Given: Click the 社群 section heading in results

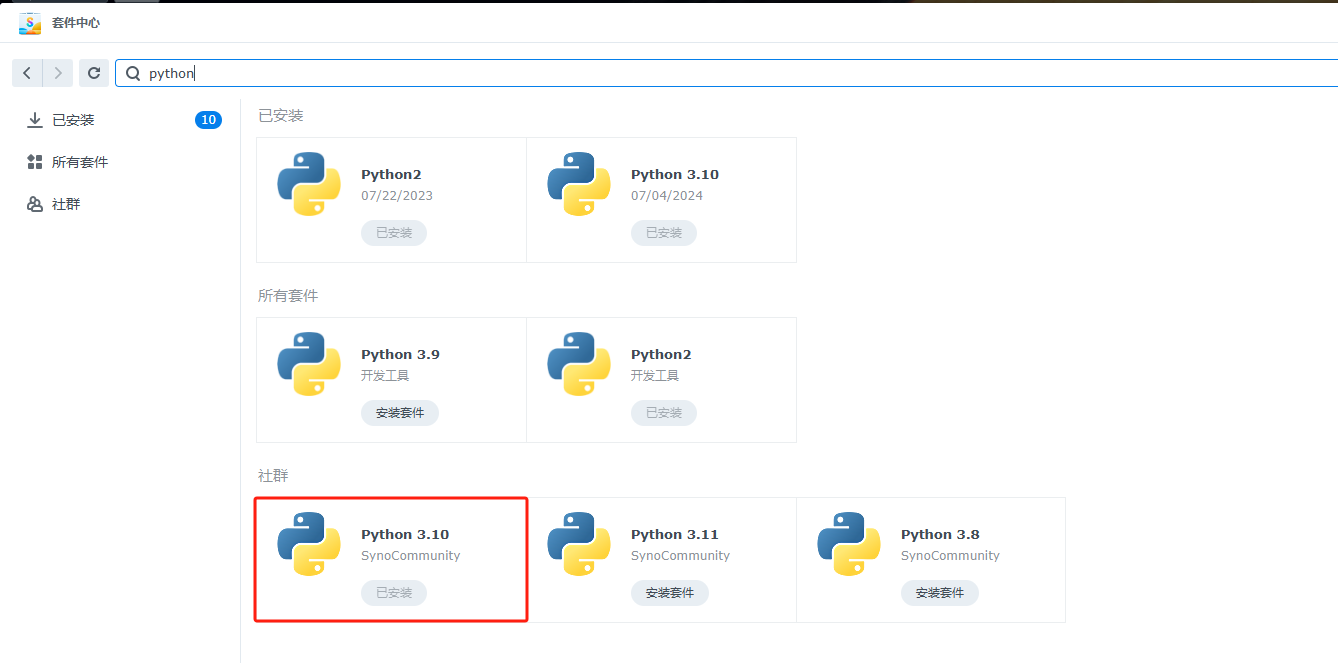Looking at the screenshot, I should tap(273, 476).
